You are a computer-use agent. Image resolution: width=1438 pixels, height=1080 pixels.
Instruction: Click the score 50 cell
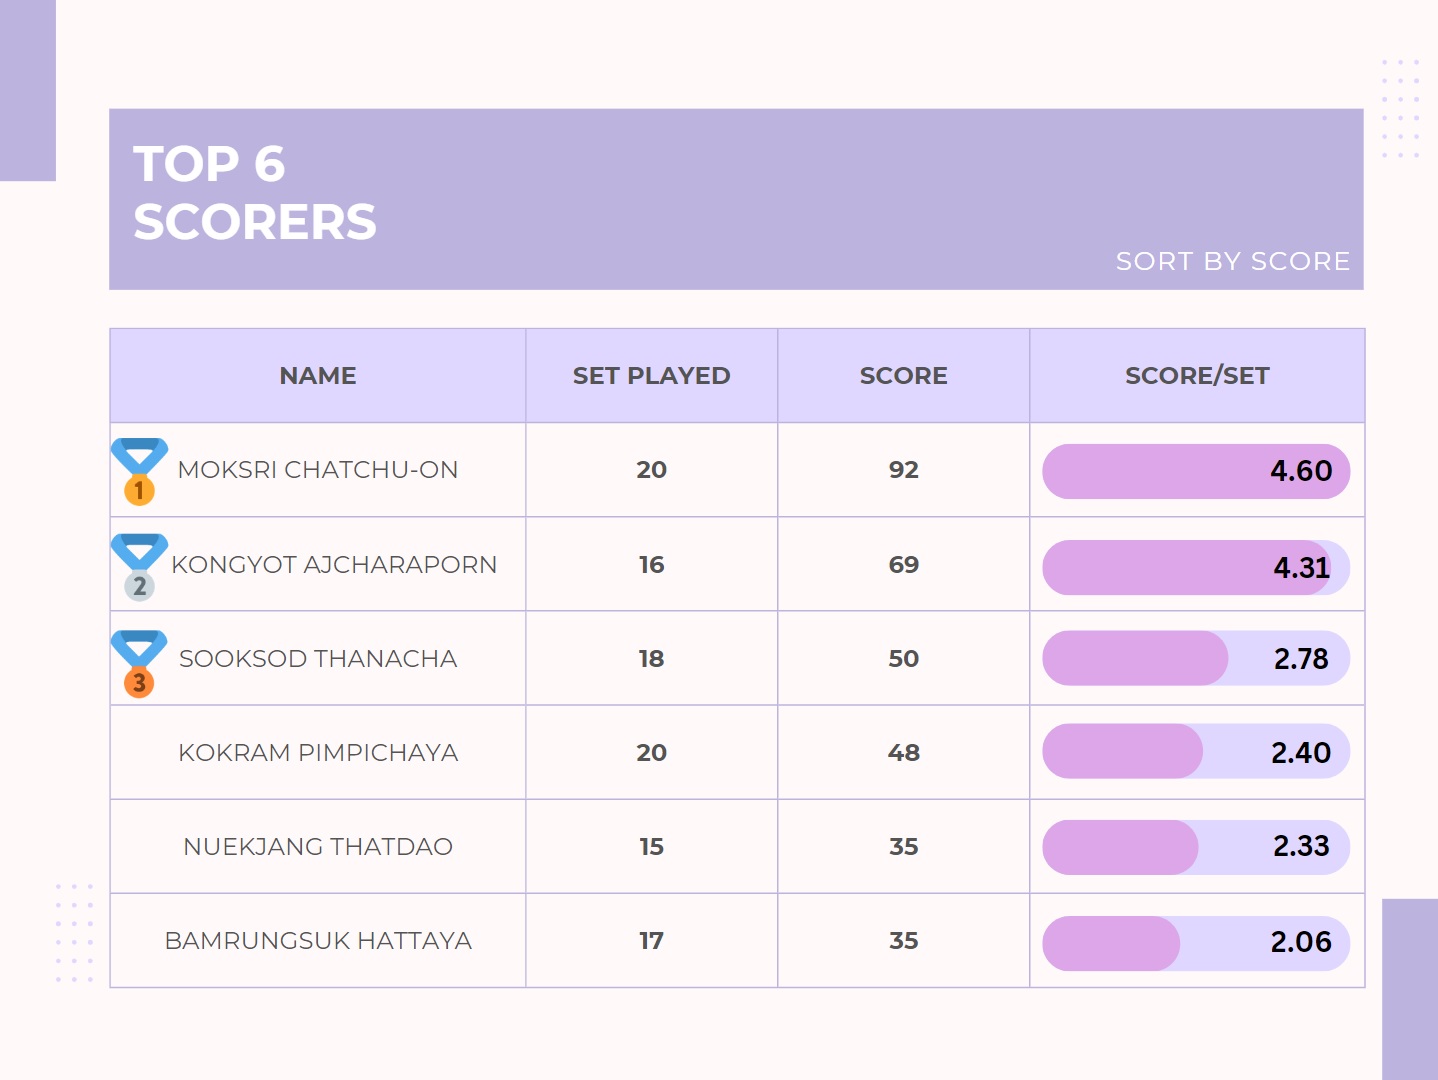904,659
